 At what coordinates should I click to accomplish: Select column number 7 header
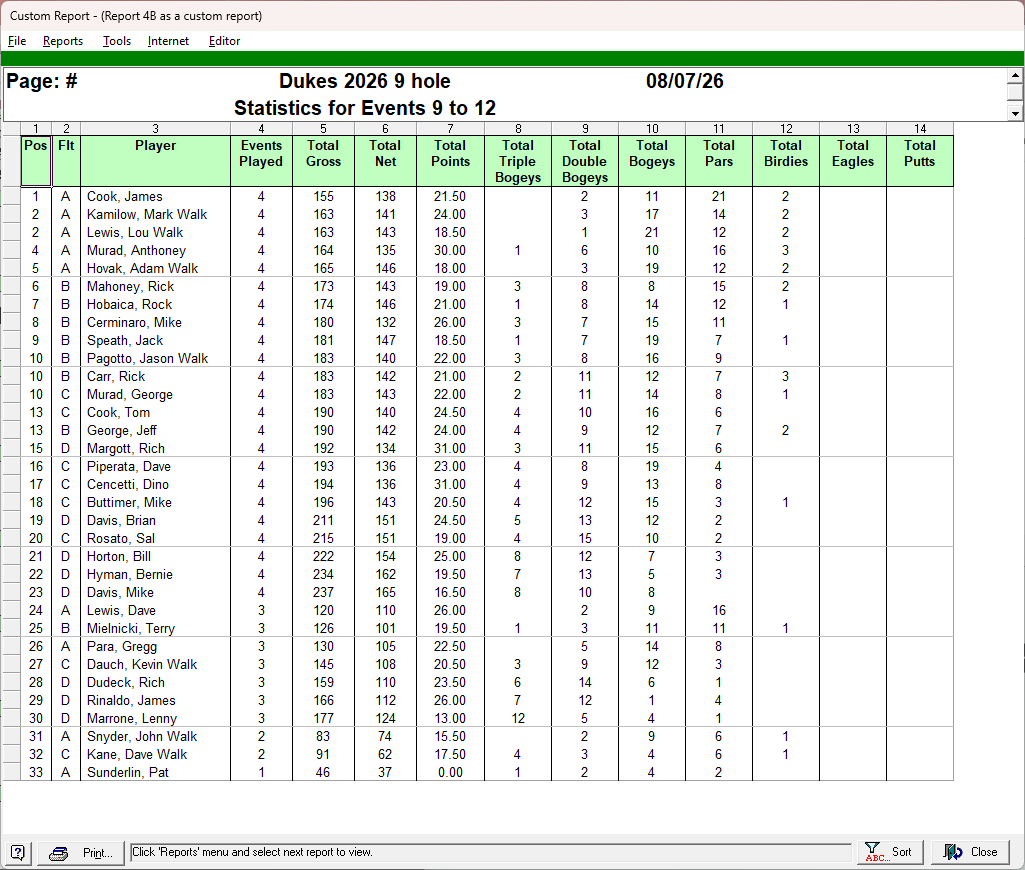(450, 129)
